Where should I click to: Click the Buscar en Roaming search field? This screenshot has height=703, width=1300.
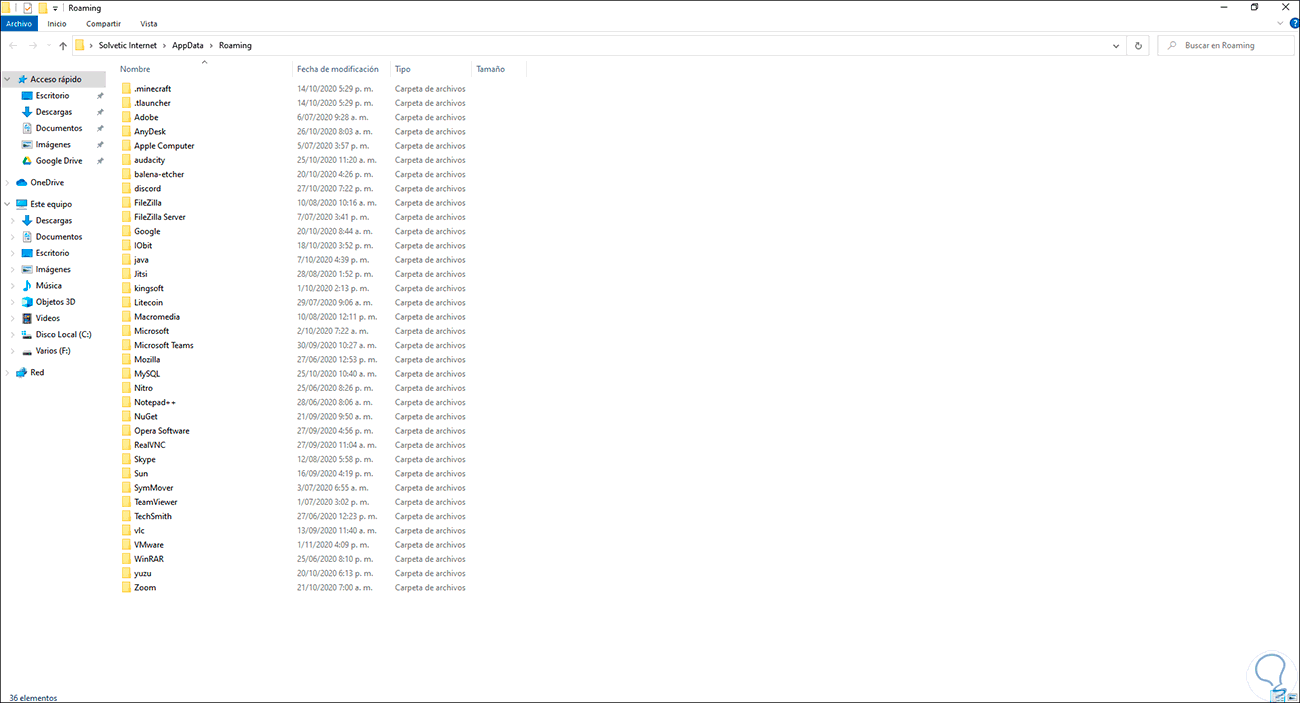[x=1225, y=45]
